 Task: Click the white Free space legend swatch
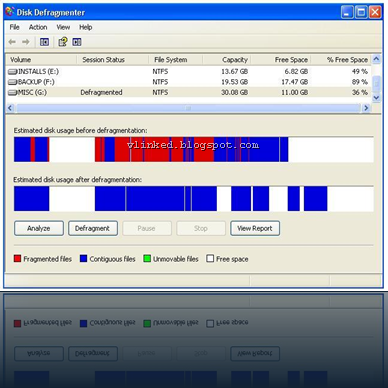[x=210, y=258]
